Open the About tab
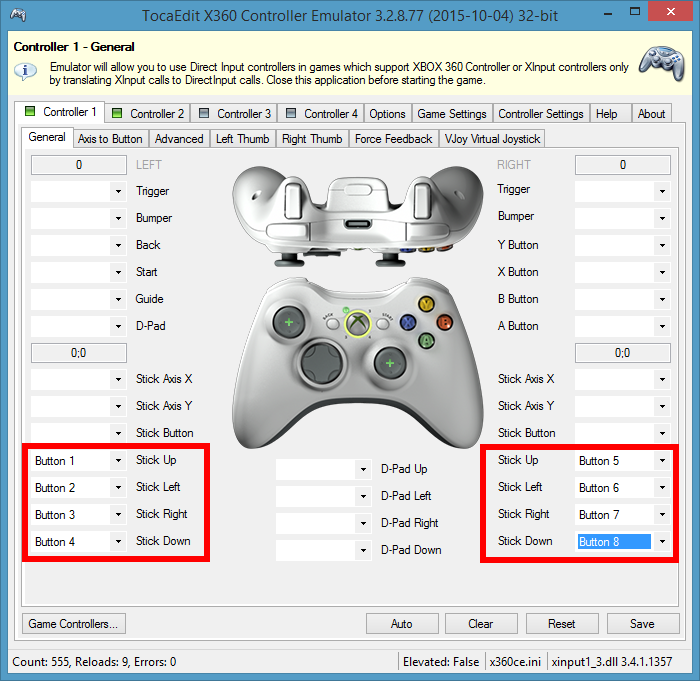The image size is (700, 681). coord(651,113)
